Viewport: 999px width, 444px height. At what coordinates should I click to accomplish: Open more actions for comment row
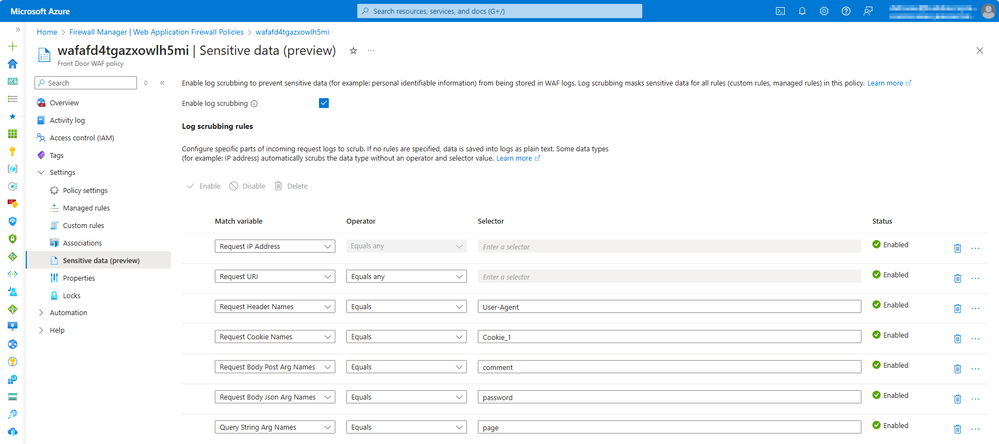pyautogui.click(x=975, y=368)
